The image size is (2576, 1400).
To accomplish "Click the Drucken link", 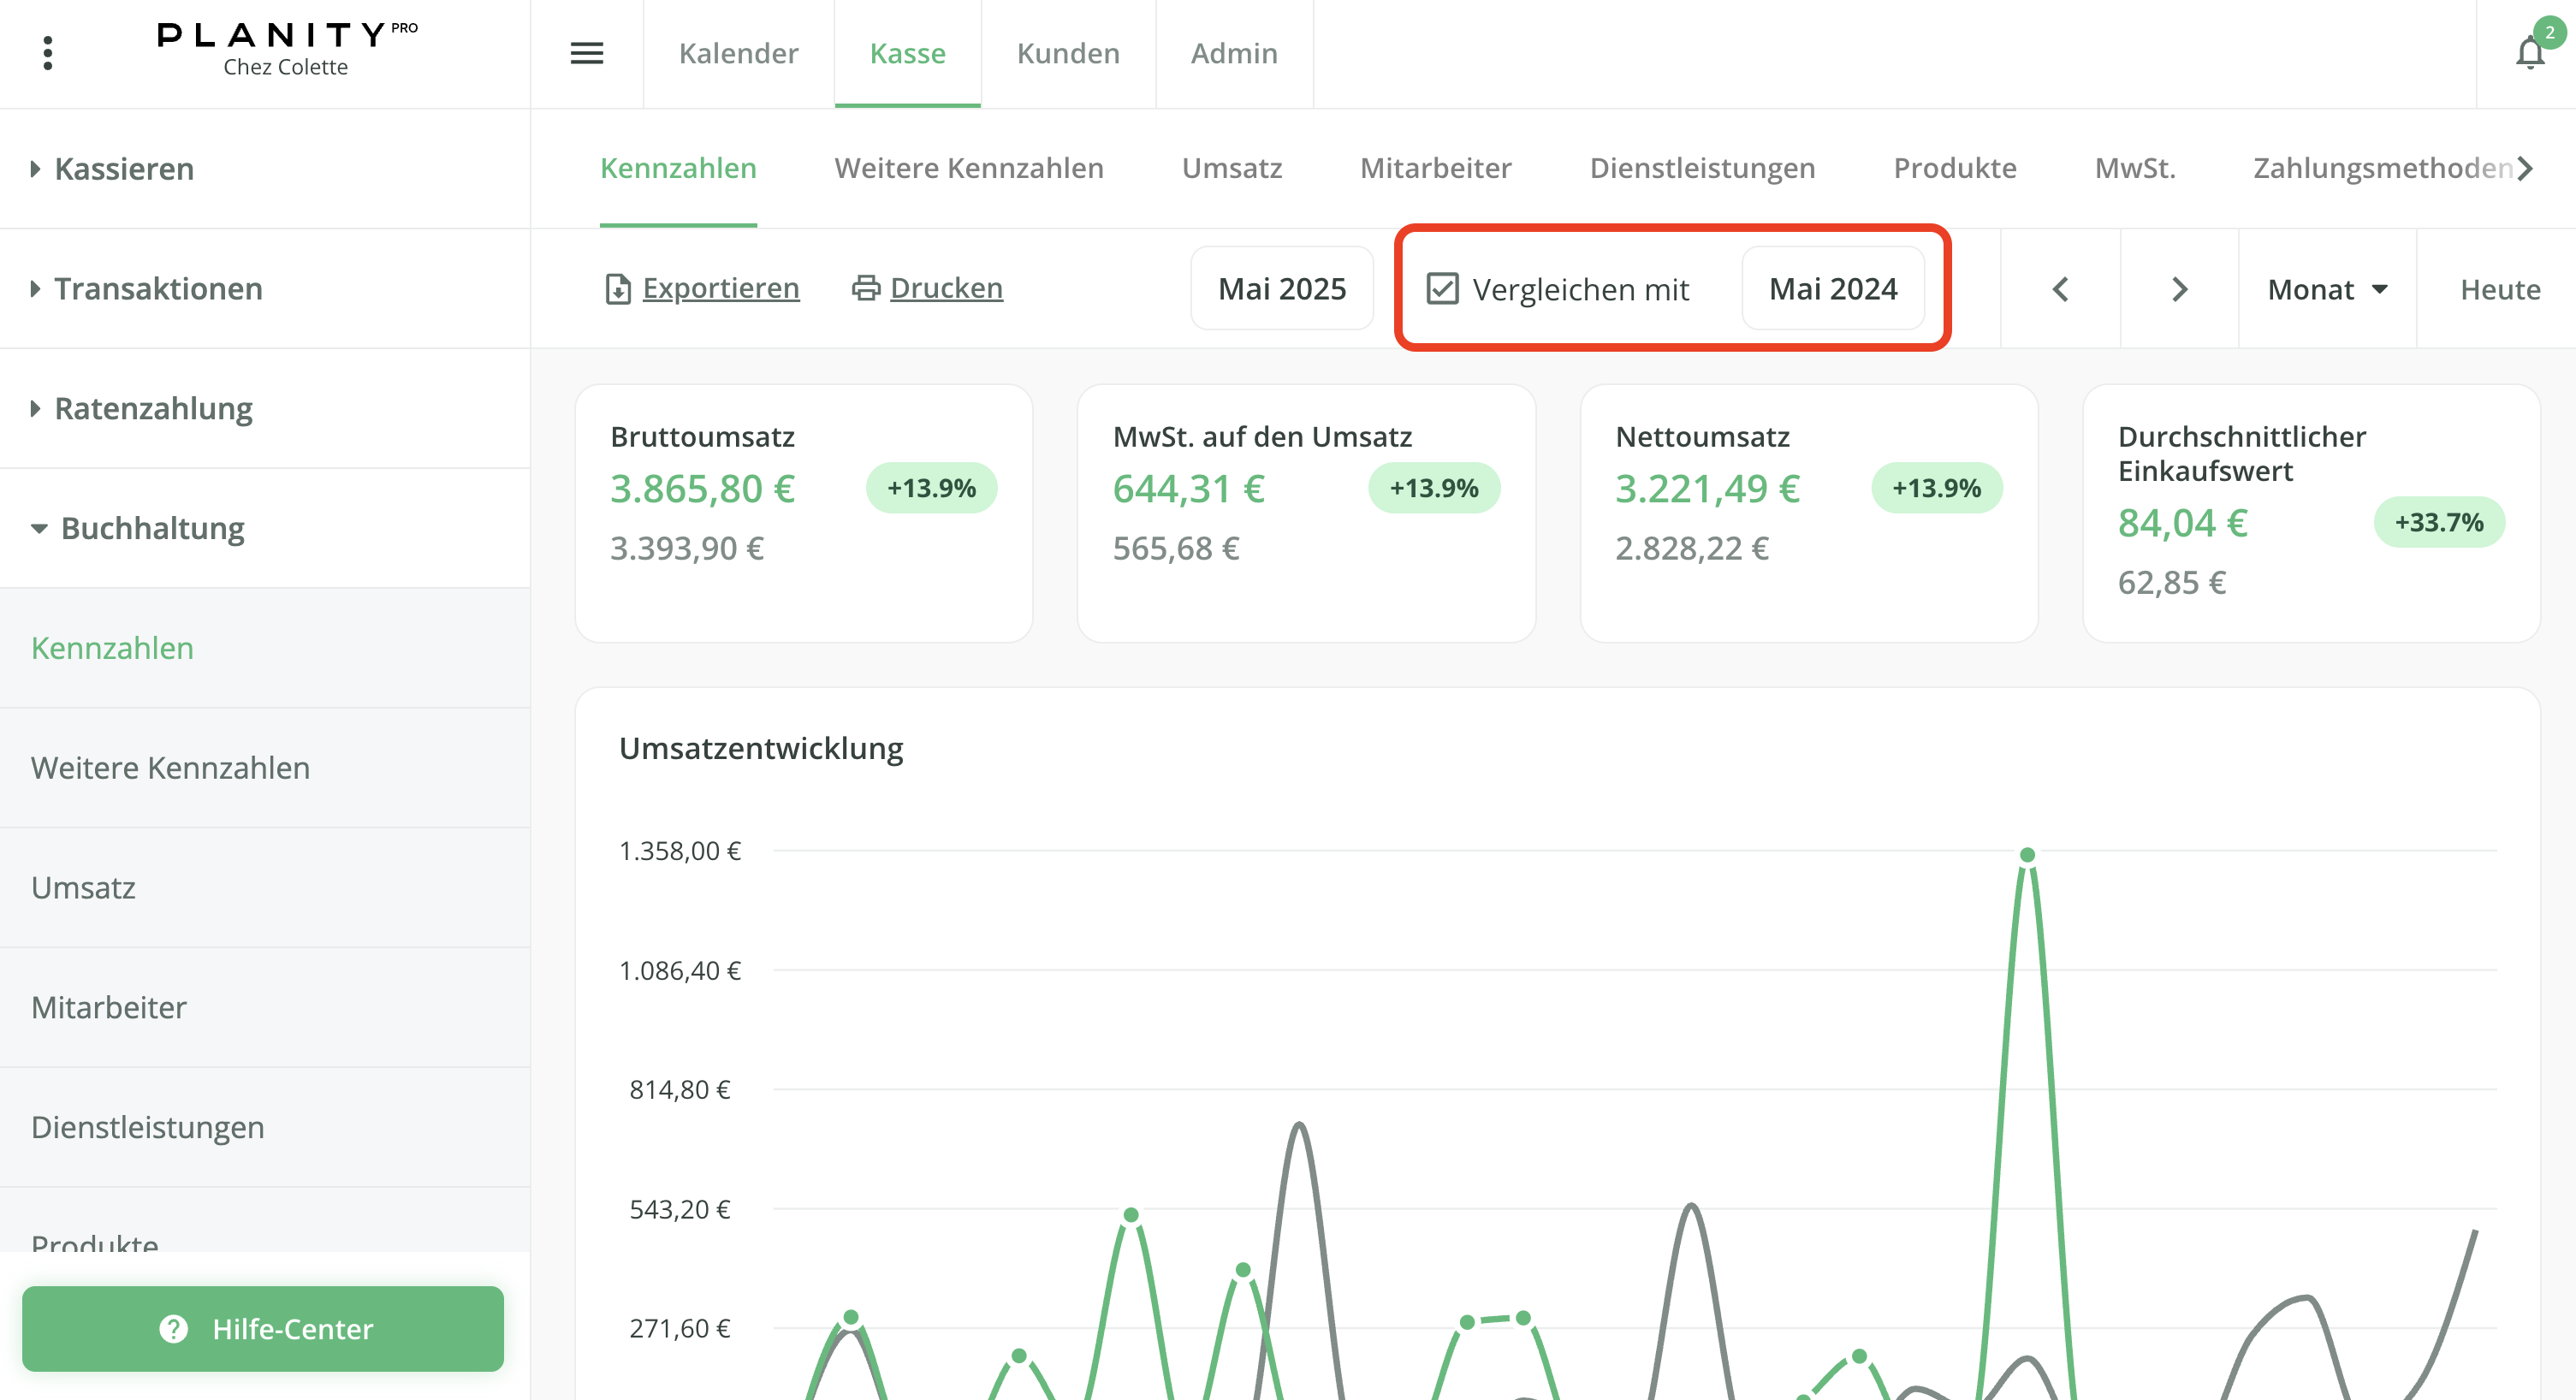I will pyautogui.click(x=946, y=288).
